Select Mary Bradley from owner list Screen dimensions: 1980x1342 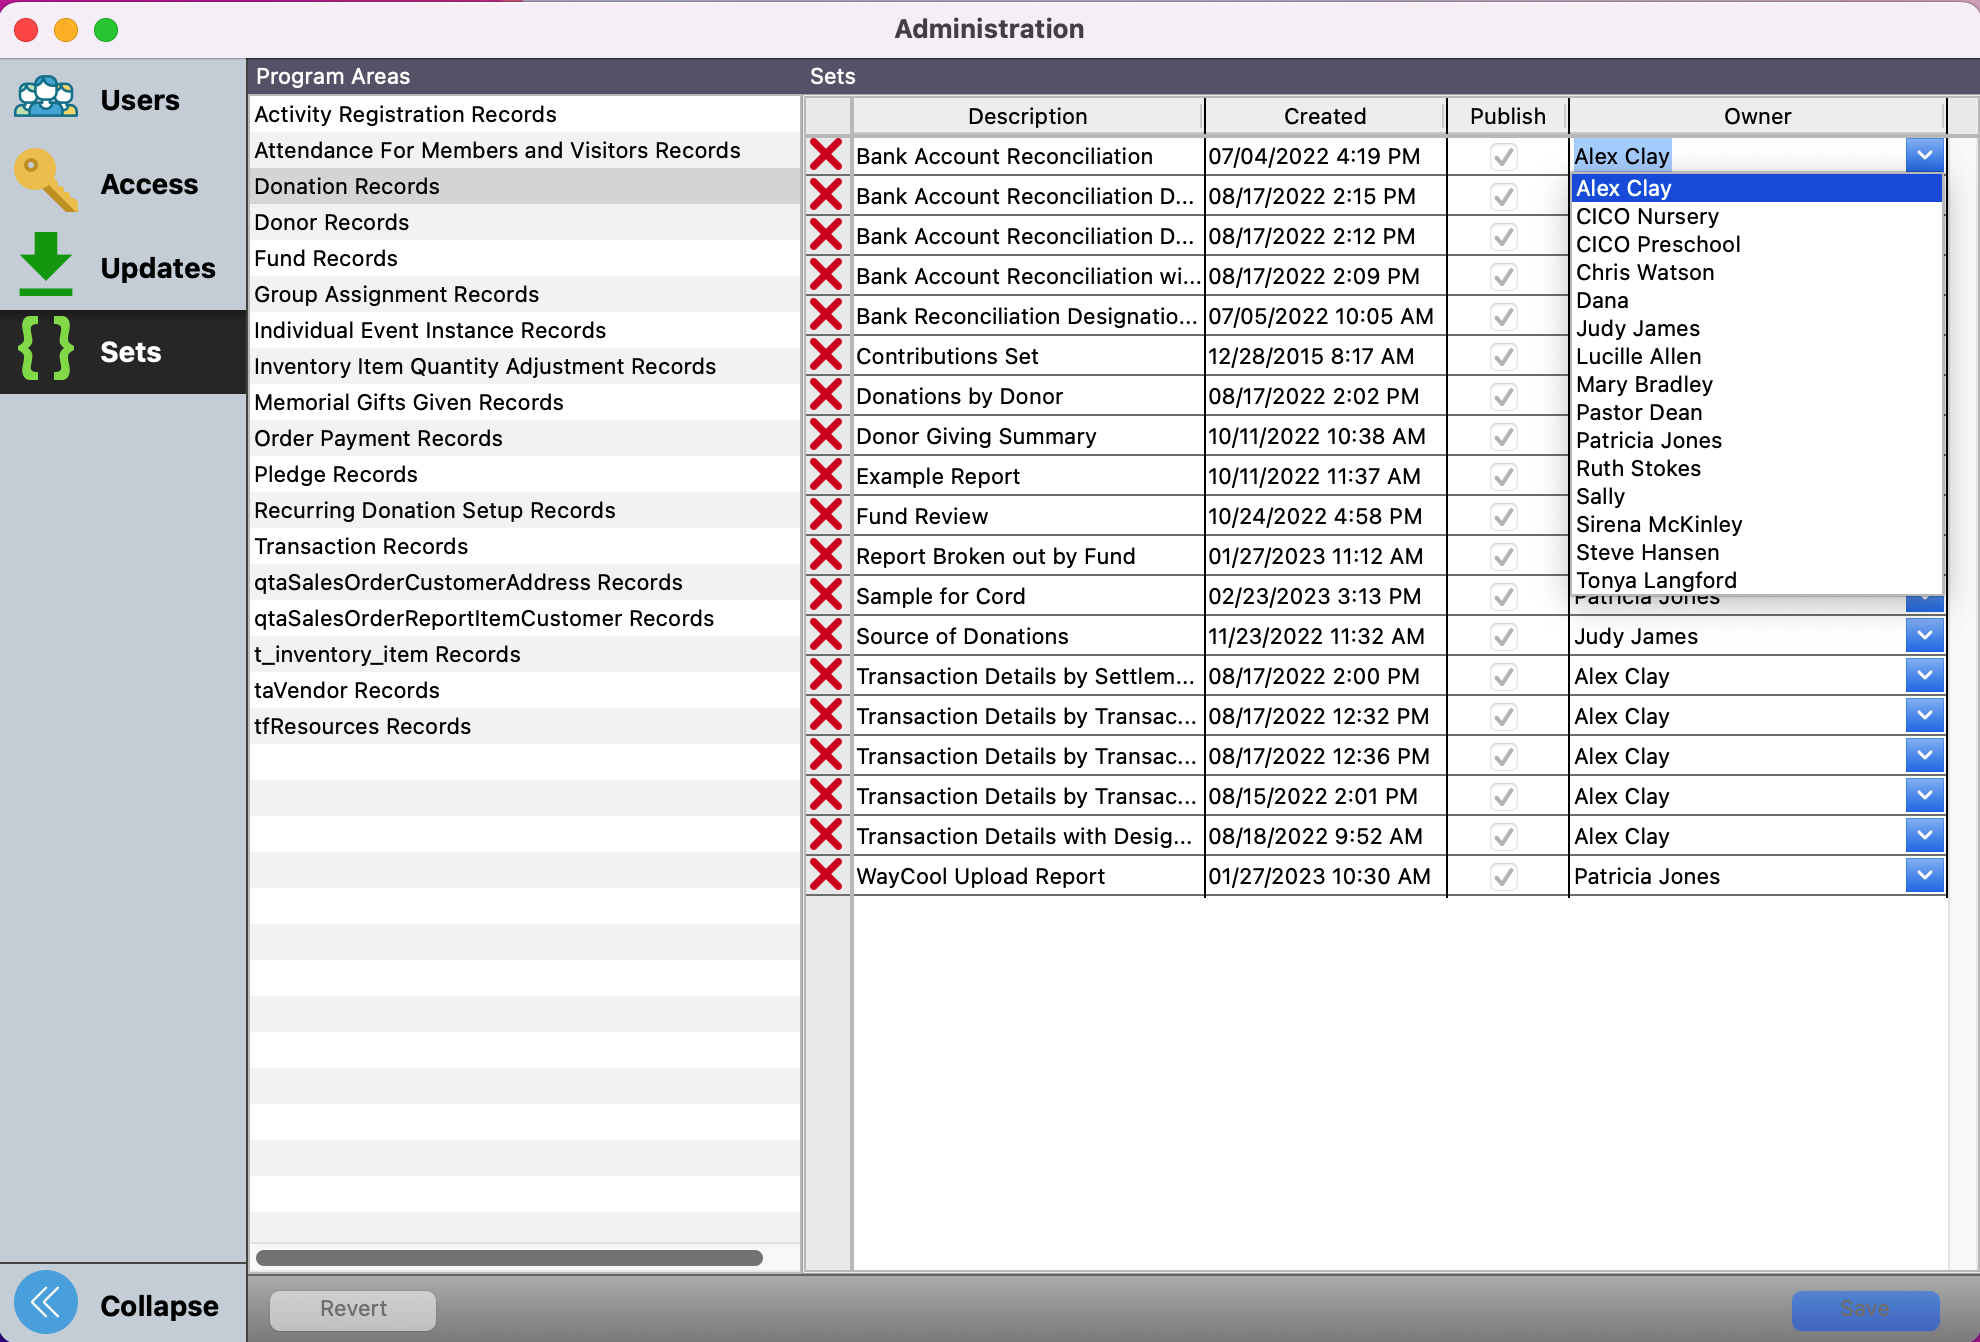tap(1644, 384)
